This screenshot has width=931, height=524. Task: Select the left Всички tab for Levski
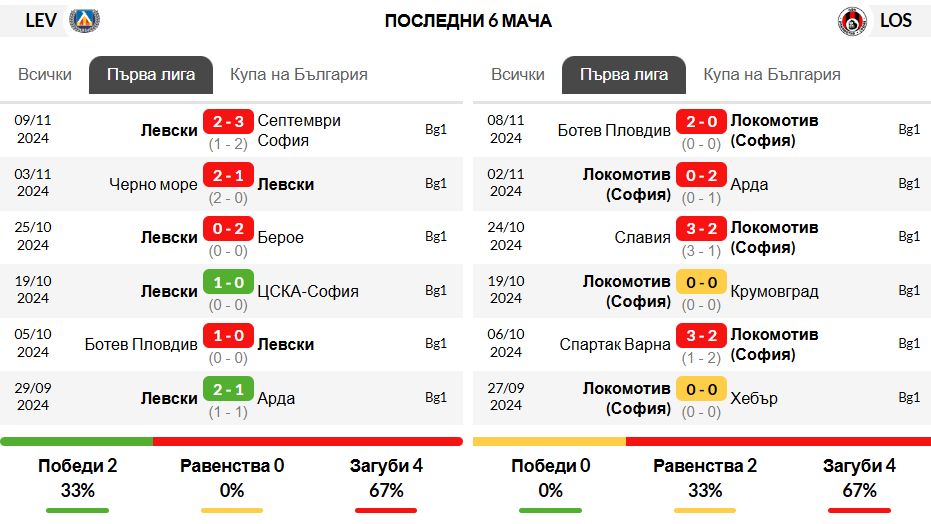(x=45, y=75)
